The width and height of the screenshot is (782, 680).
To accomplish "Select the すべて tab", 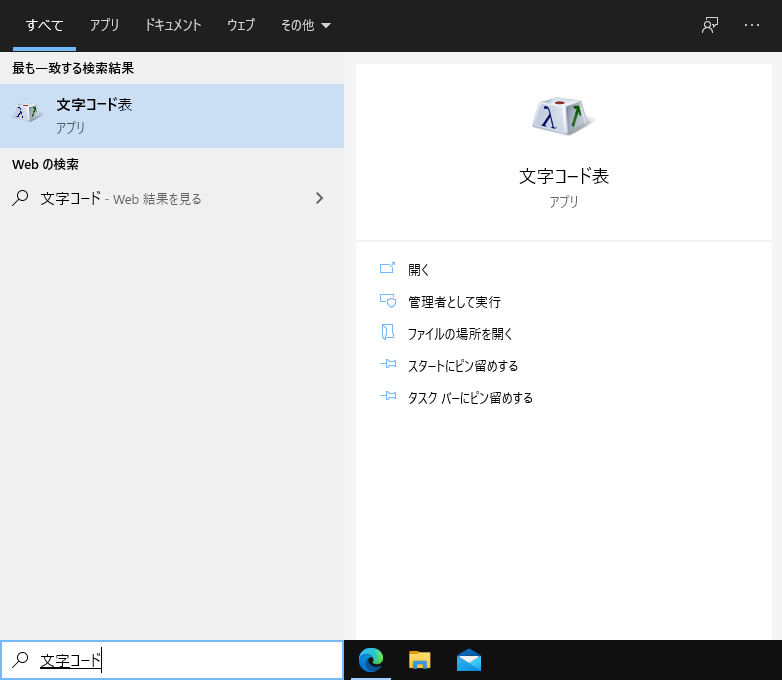I will coord(44,25).
